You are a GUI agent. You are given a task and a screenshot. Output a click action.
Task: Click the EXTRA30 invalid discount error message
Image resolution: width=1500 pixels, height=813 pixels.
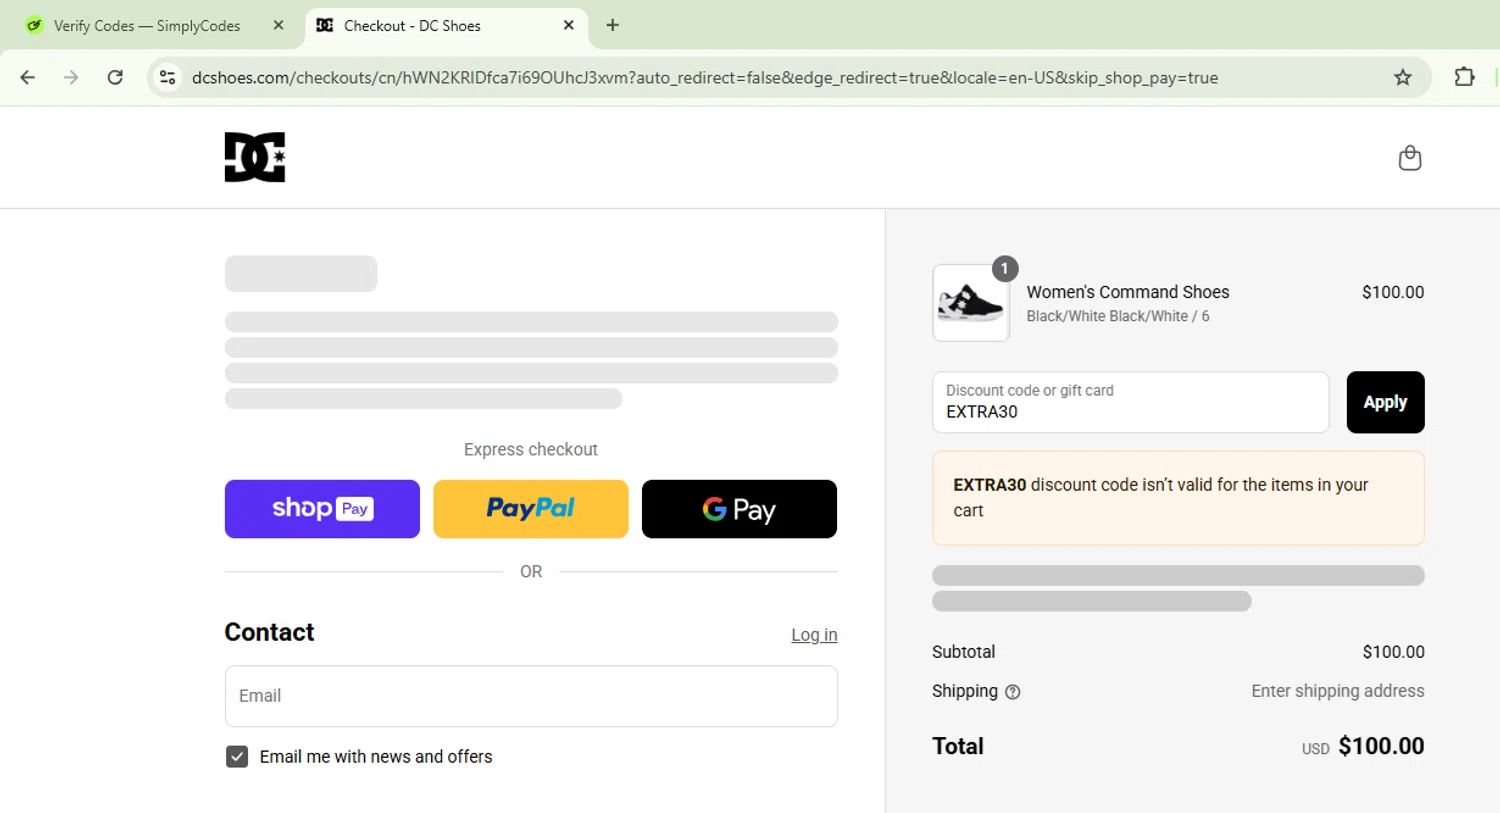(x=1178, y=498)
